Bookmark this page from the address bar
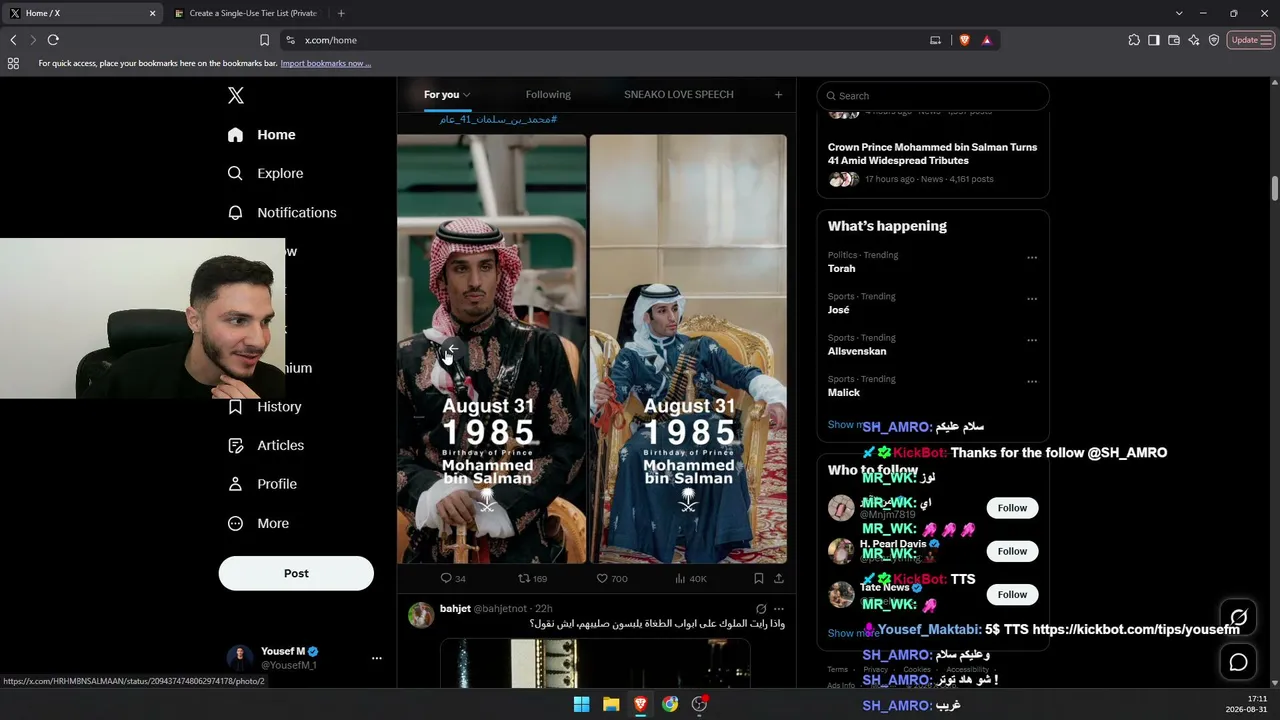 tap(264, 40)
